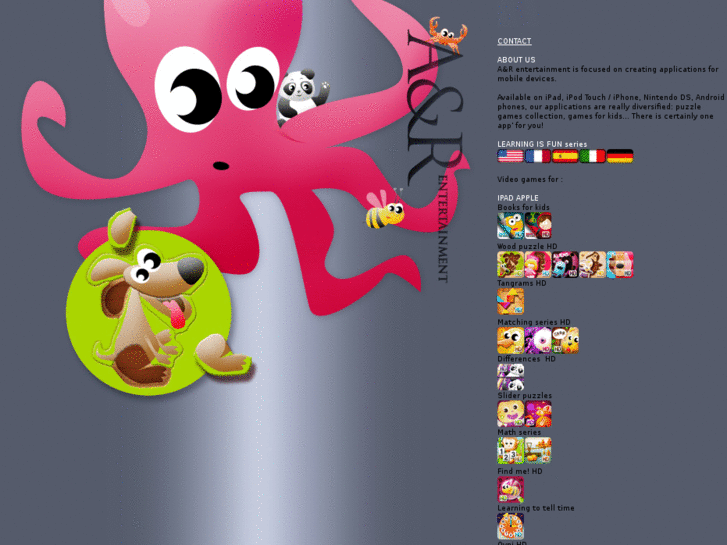
Task: Open the orange clock Learning to tell time icon
Action: [x=510, y=526]
